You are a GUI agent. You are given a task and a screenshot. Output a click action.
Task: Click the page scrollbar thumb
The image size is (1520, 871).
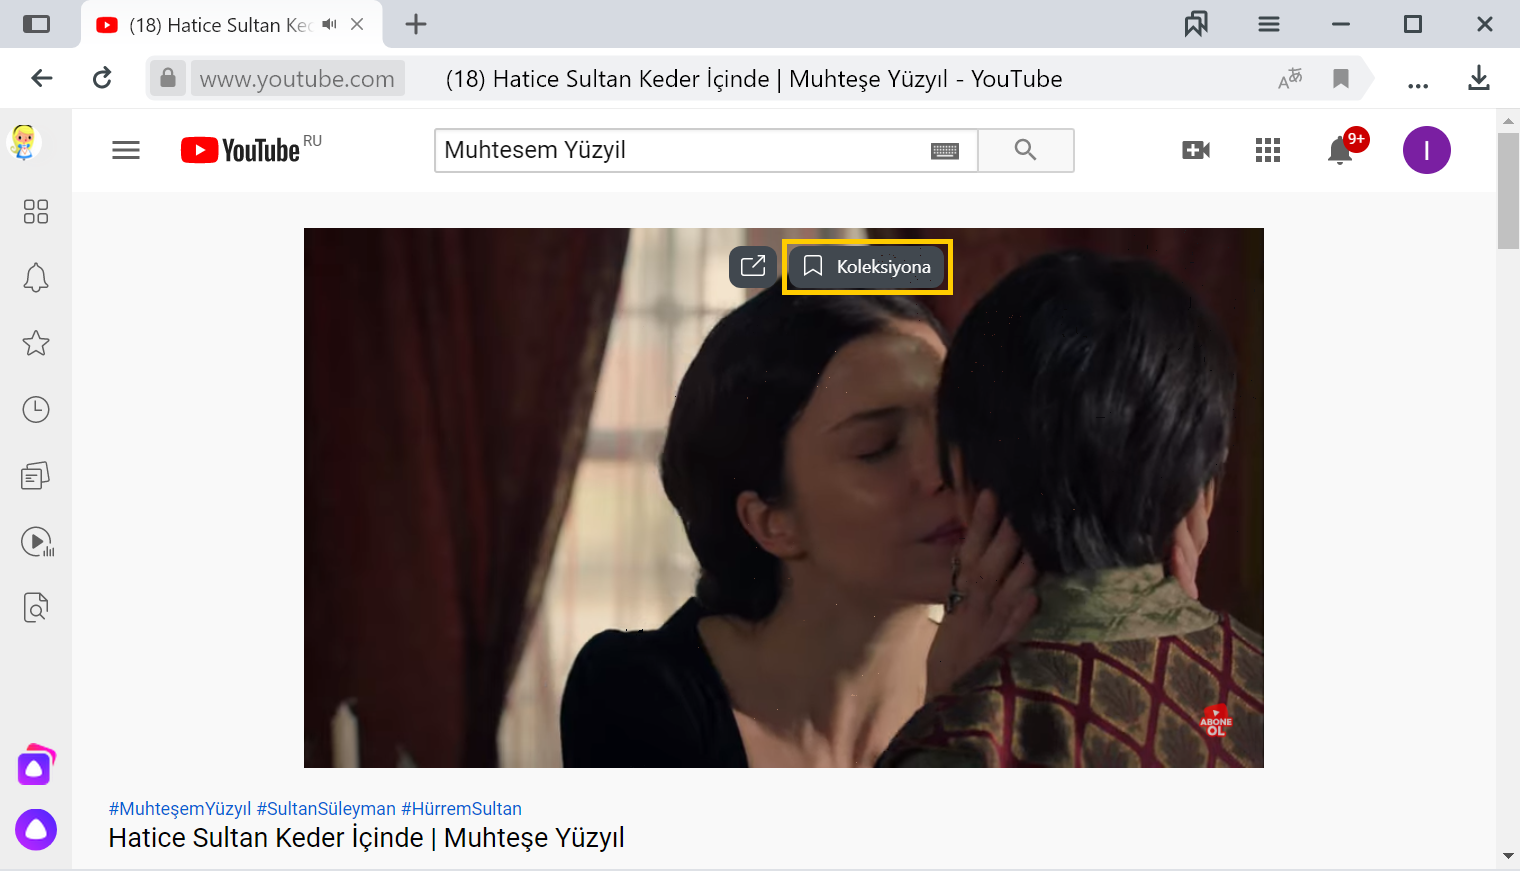pos(1508,190)
